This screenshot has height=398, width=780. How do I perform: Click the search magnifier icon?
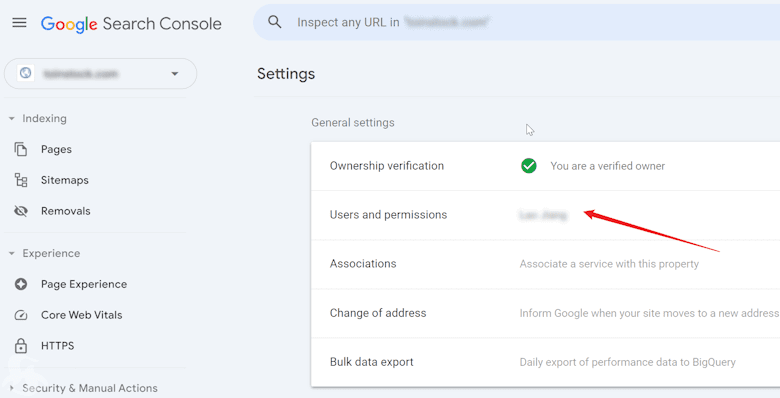pyautogui.click(x=275, y=22)
